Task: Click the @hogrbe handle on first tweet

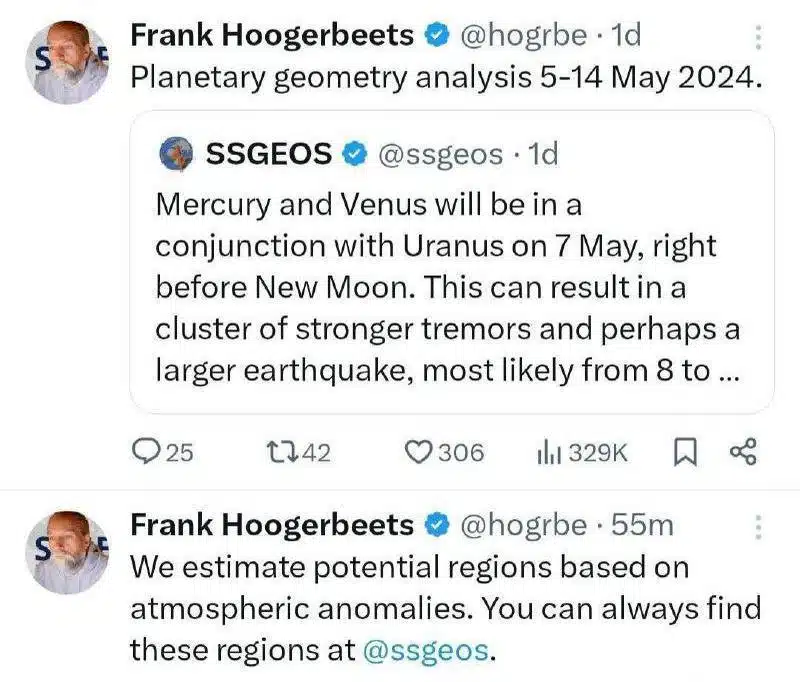Action: [x=523, y=36]
